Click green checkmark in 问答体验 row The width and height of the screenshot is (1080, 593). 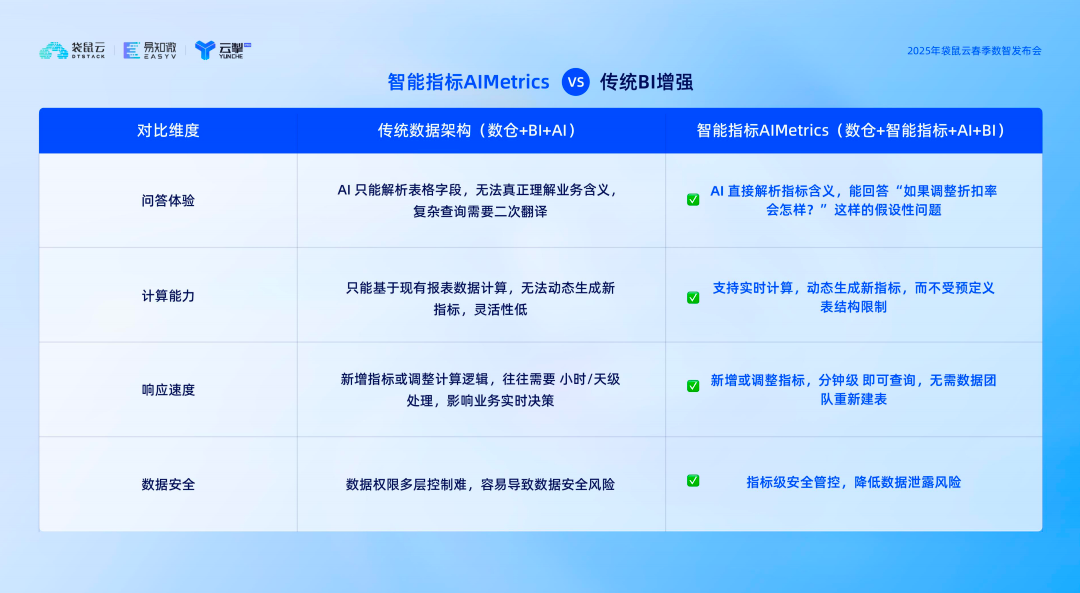(x=693, y=200)
